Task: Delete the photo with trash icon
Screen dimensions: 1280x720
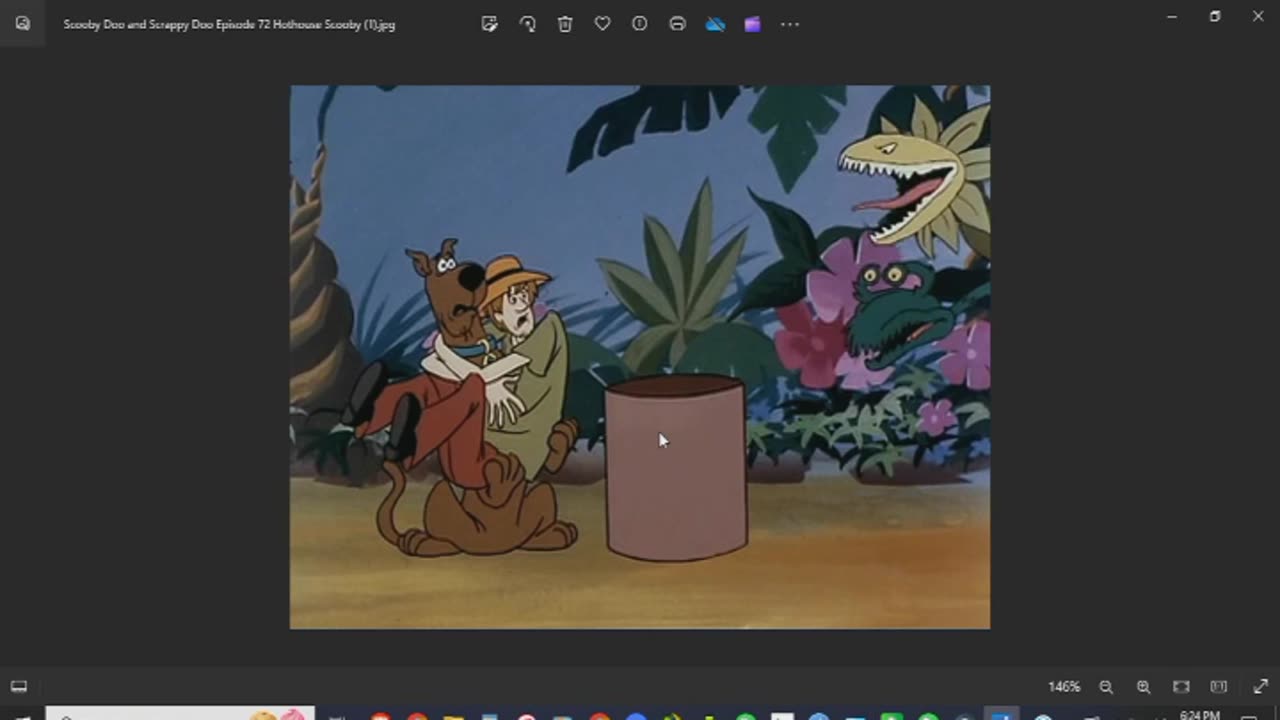Action: 565,24
